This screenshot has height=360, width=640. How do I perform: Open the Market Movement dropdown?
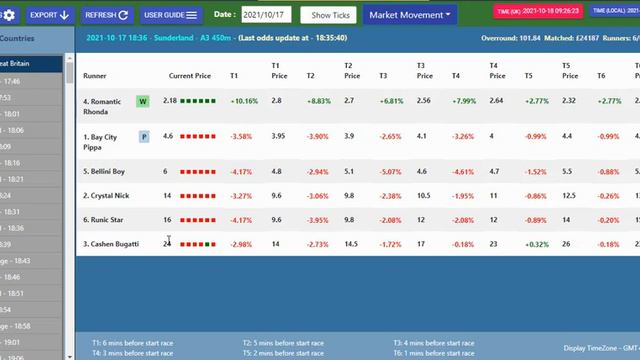410,15
